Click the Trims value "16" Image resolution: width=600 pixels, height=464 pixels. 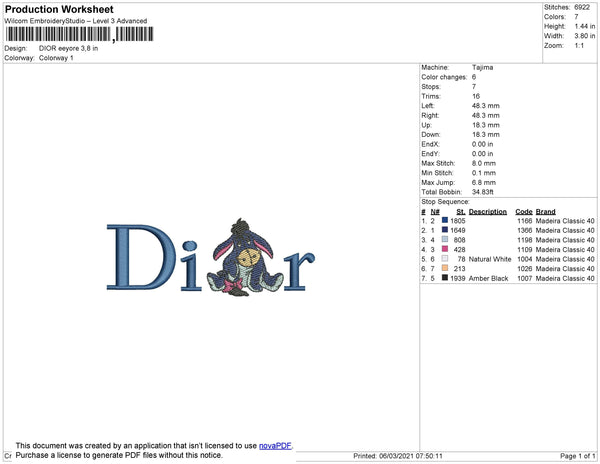pos(476,96)
